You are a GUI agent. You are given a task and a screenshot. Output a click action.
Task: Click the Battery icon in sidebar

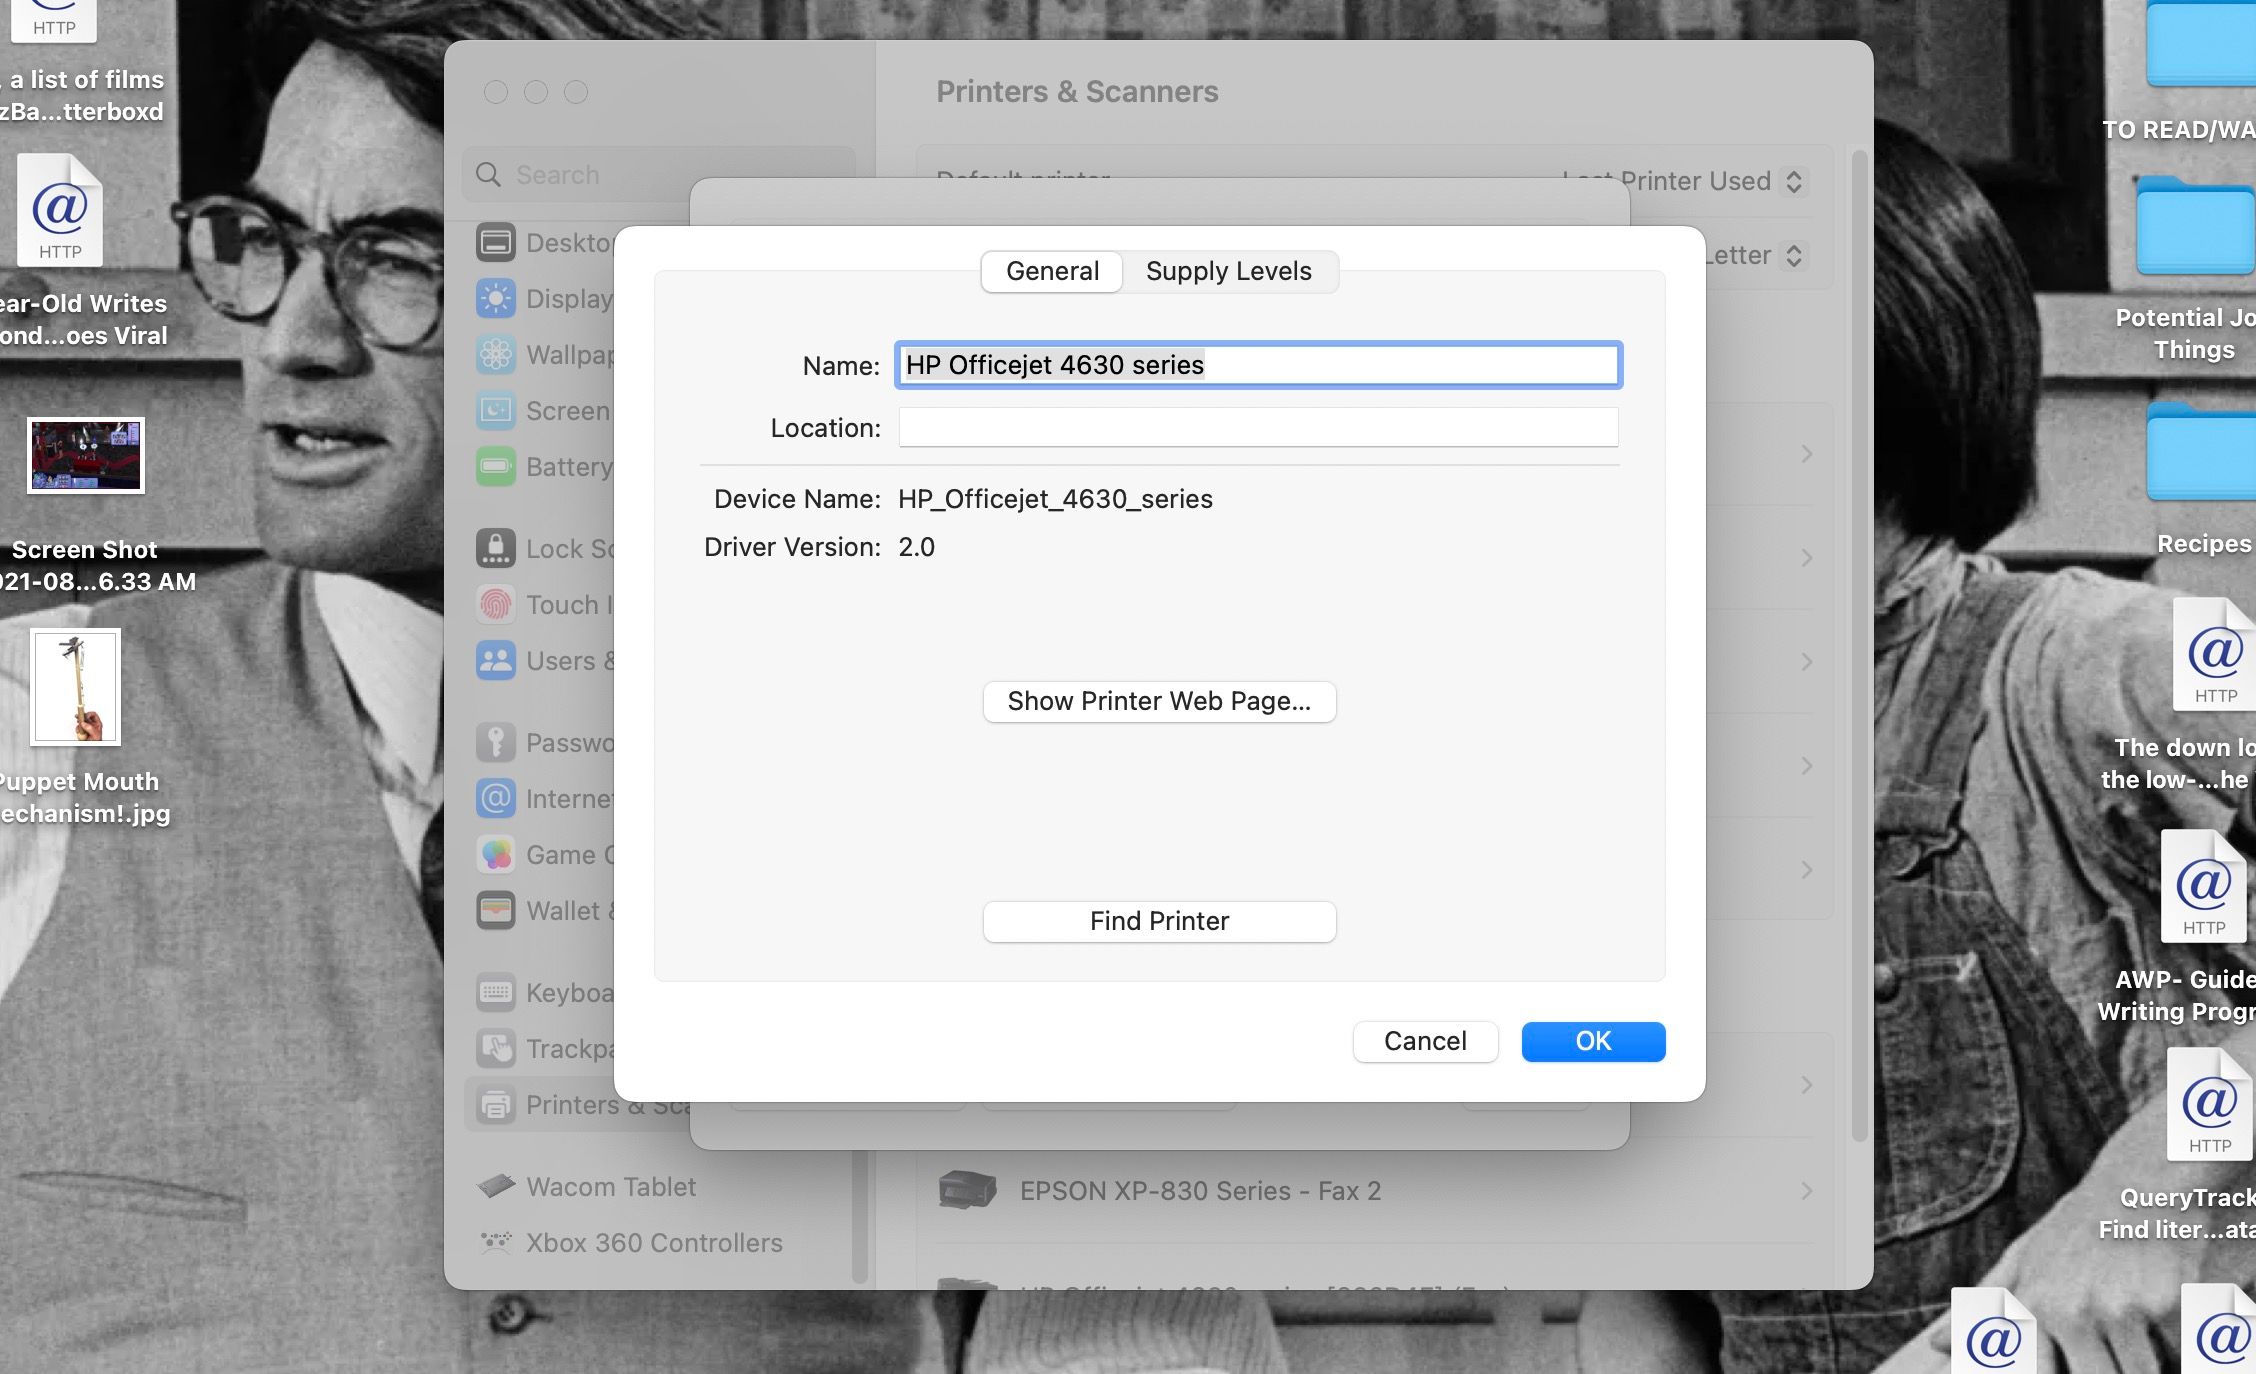coord(495,467)
